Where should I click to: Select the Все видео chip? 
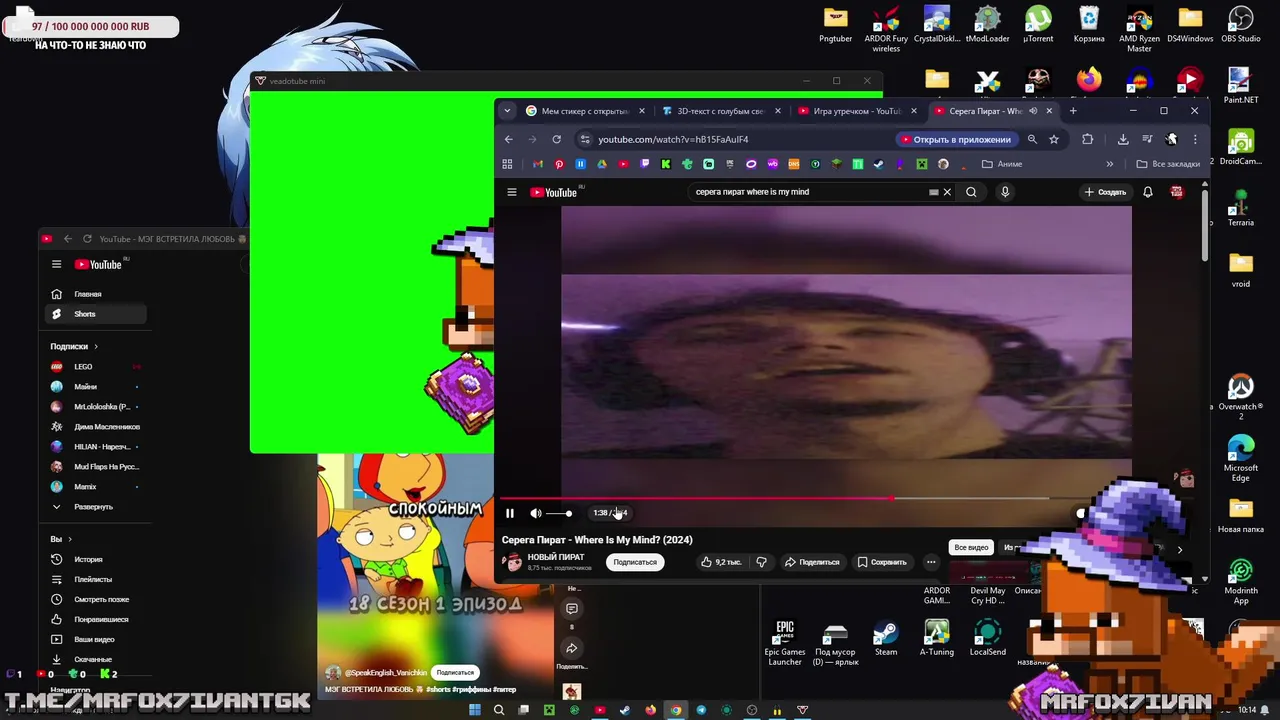(x=971, y=548)
